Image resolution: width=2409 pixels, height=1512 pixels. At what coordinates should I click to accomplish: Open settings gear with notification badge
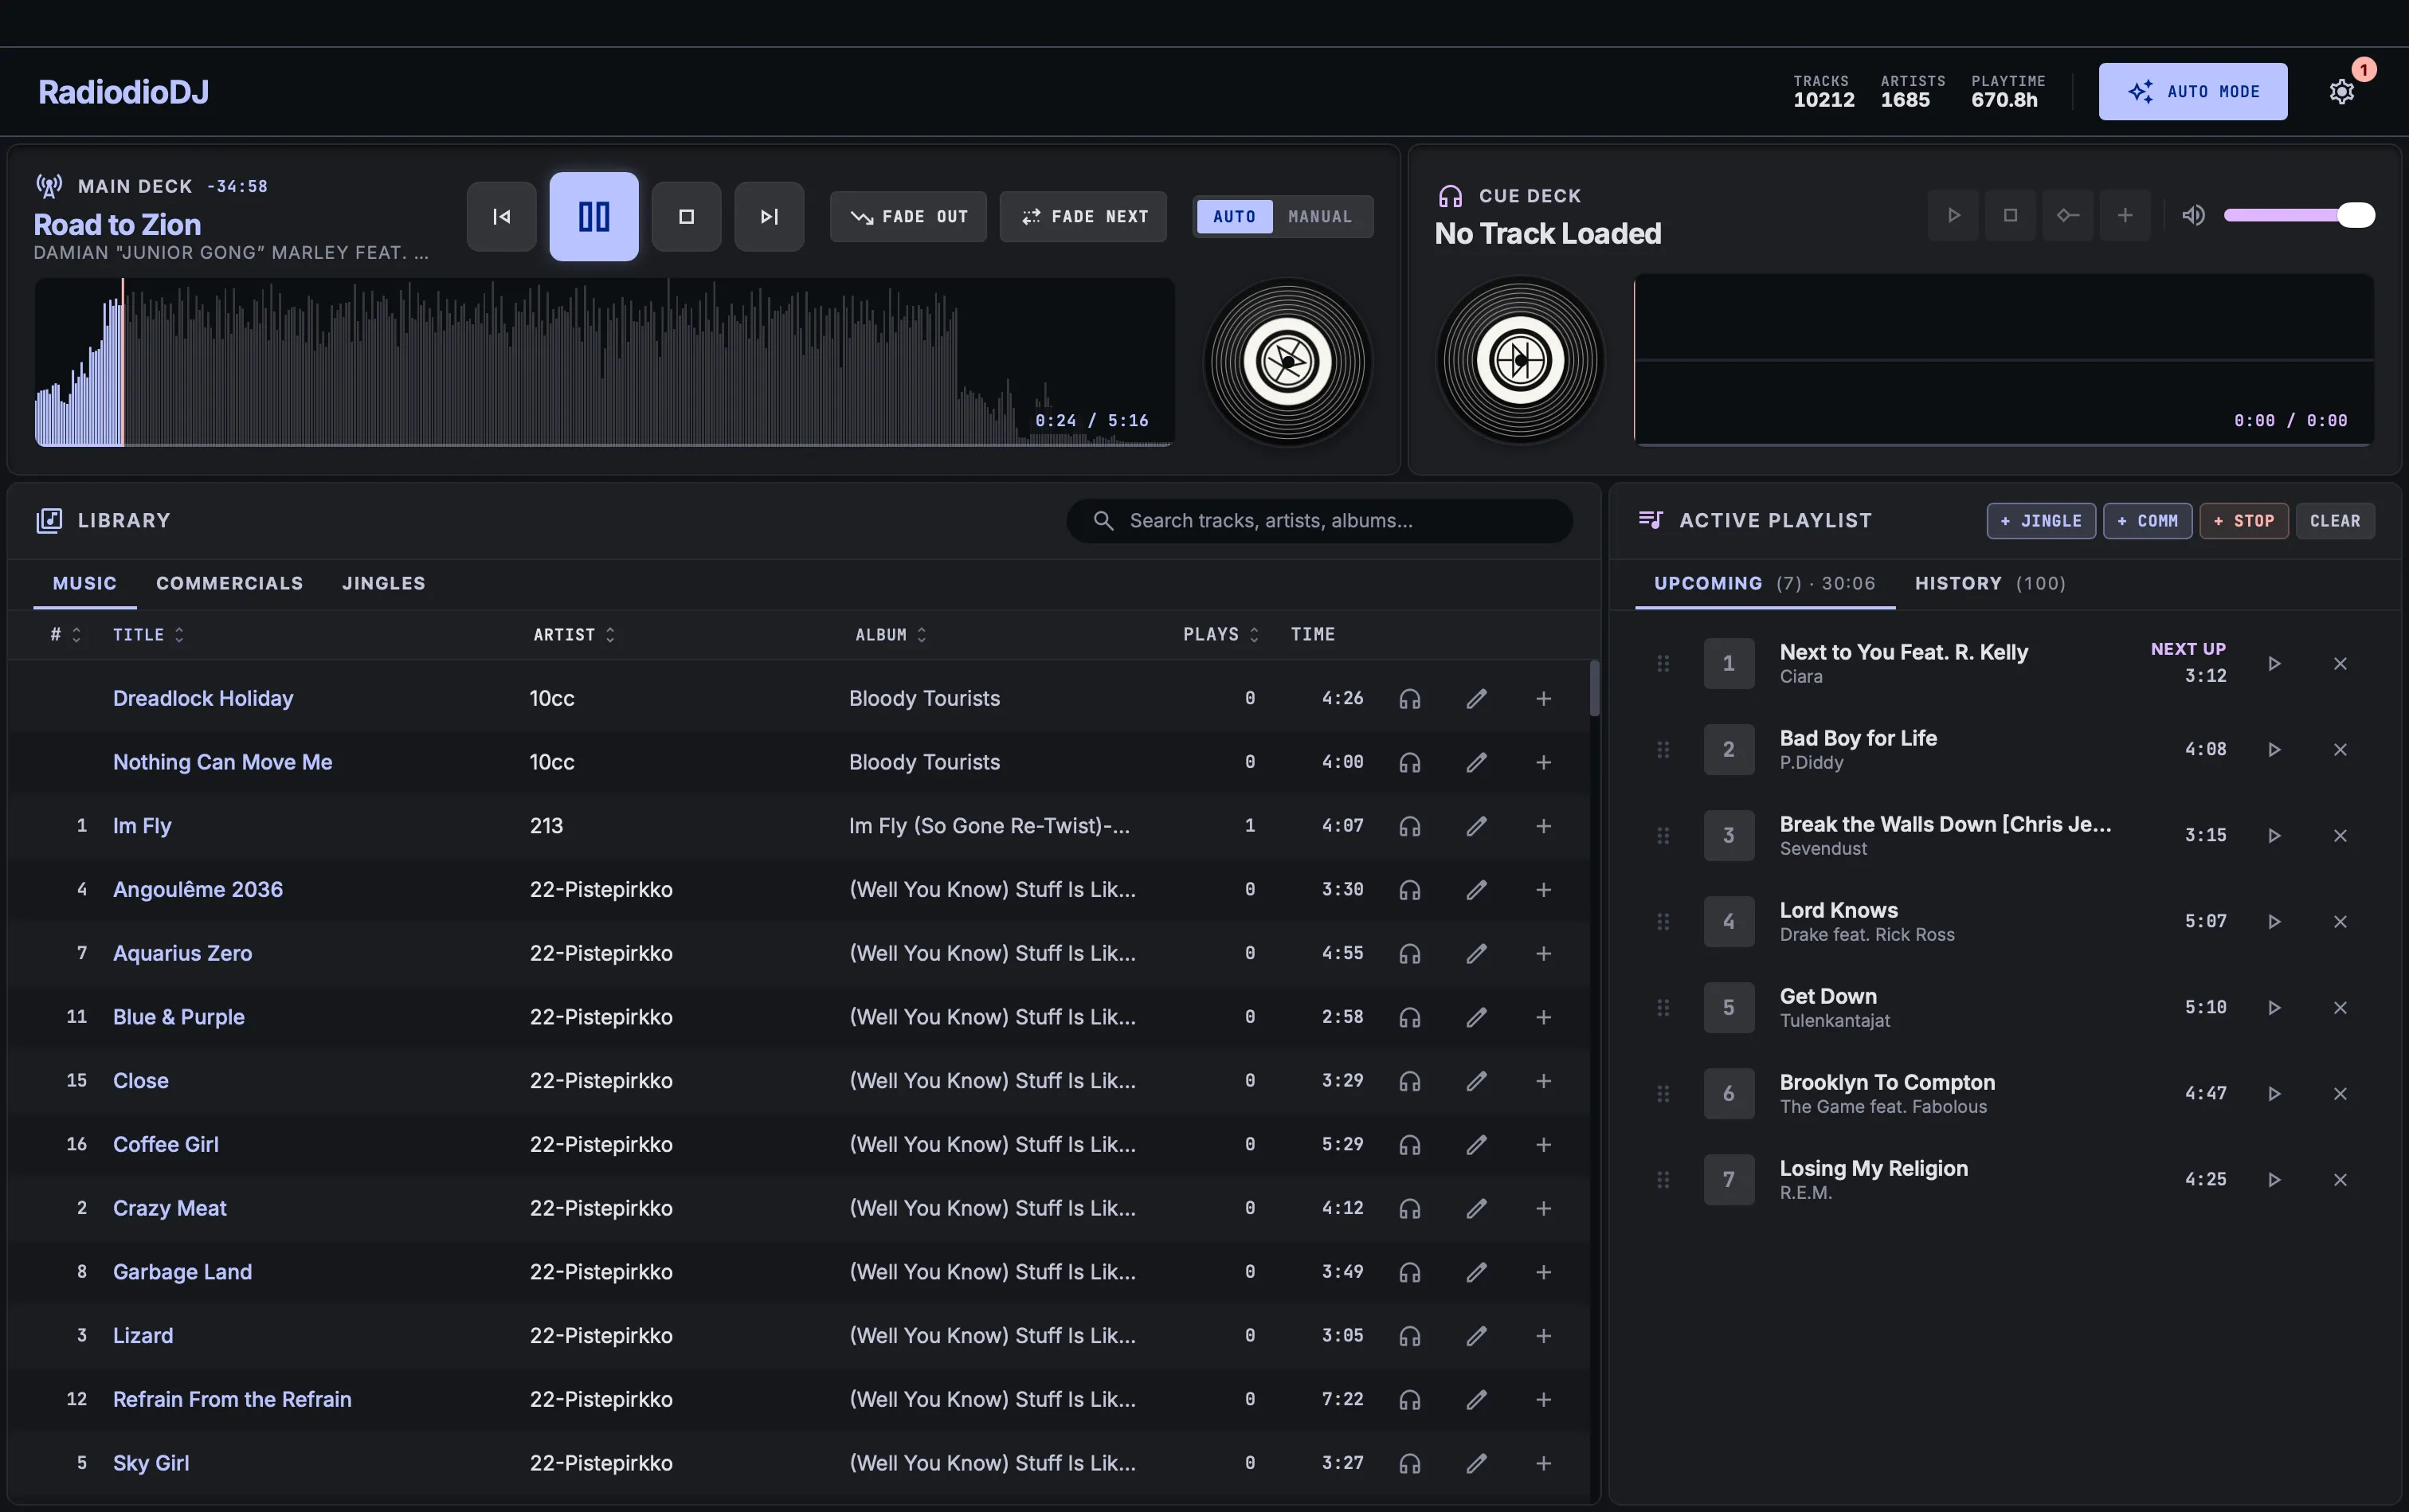pos(2342,92)
